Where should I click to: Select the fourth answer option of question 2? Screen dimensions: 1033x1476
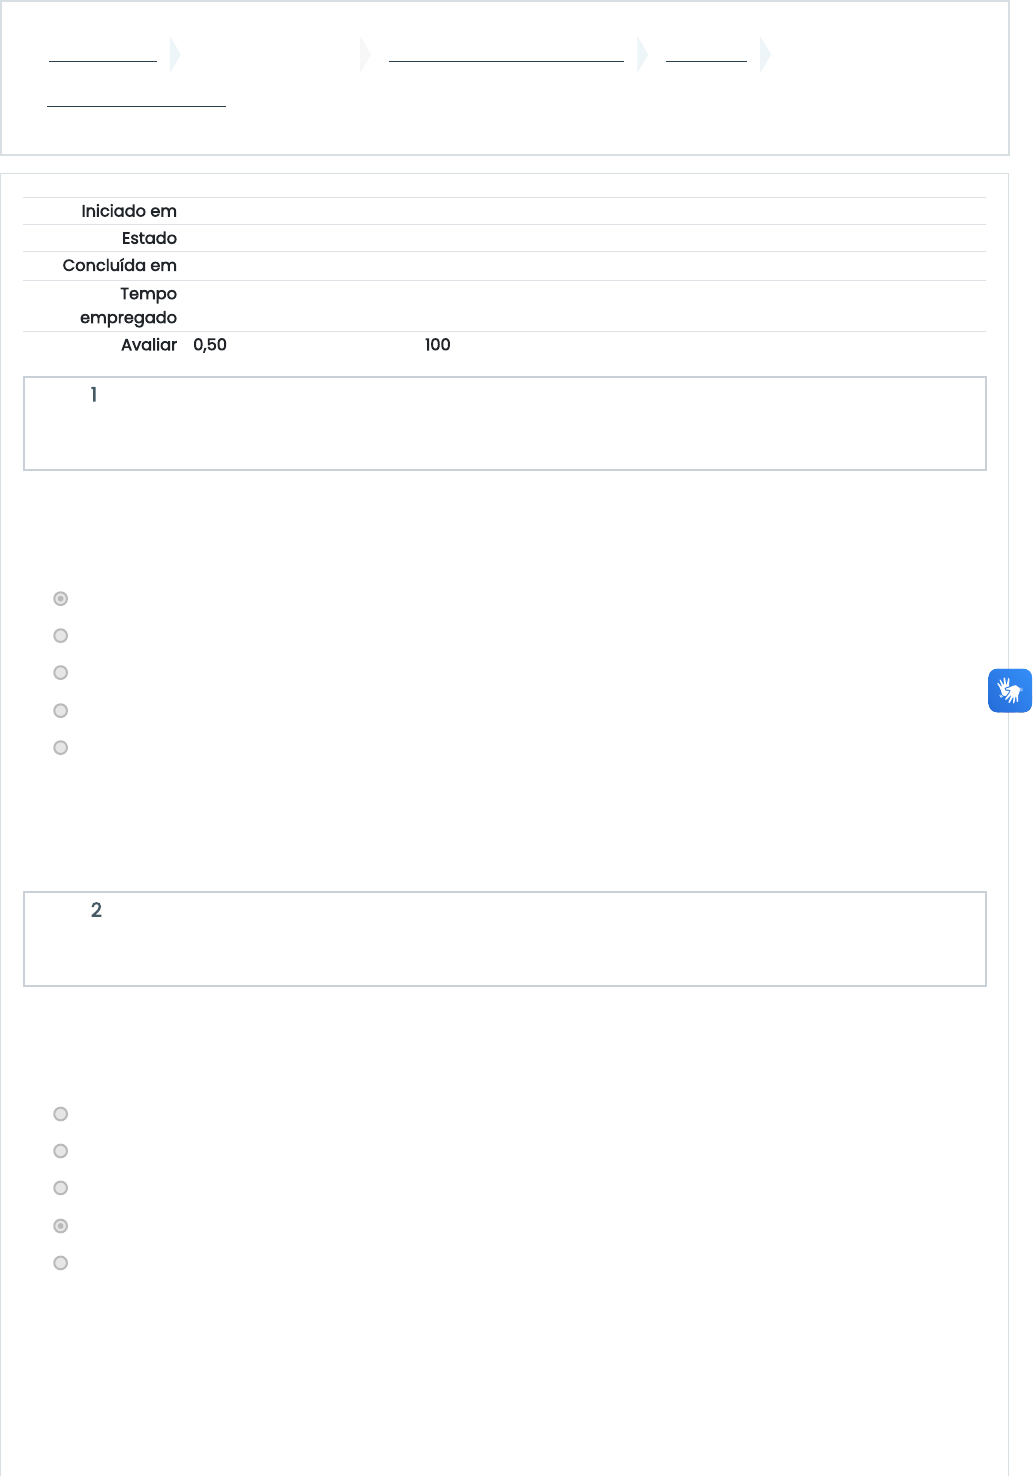click(61, 1226)
